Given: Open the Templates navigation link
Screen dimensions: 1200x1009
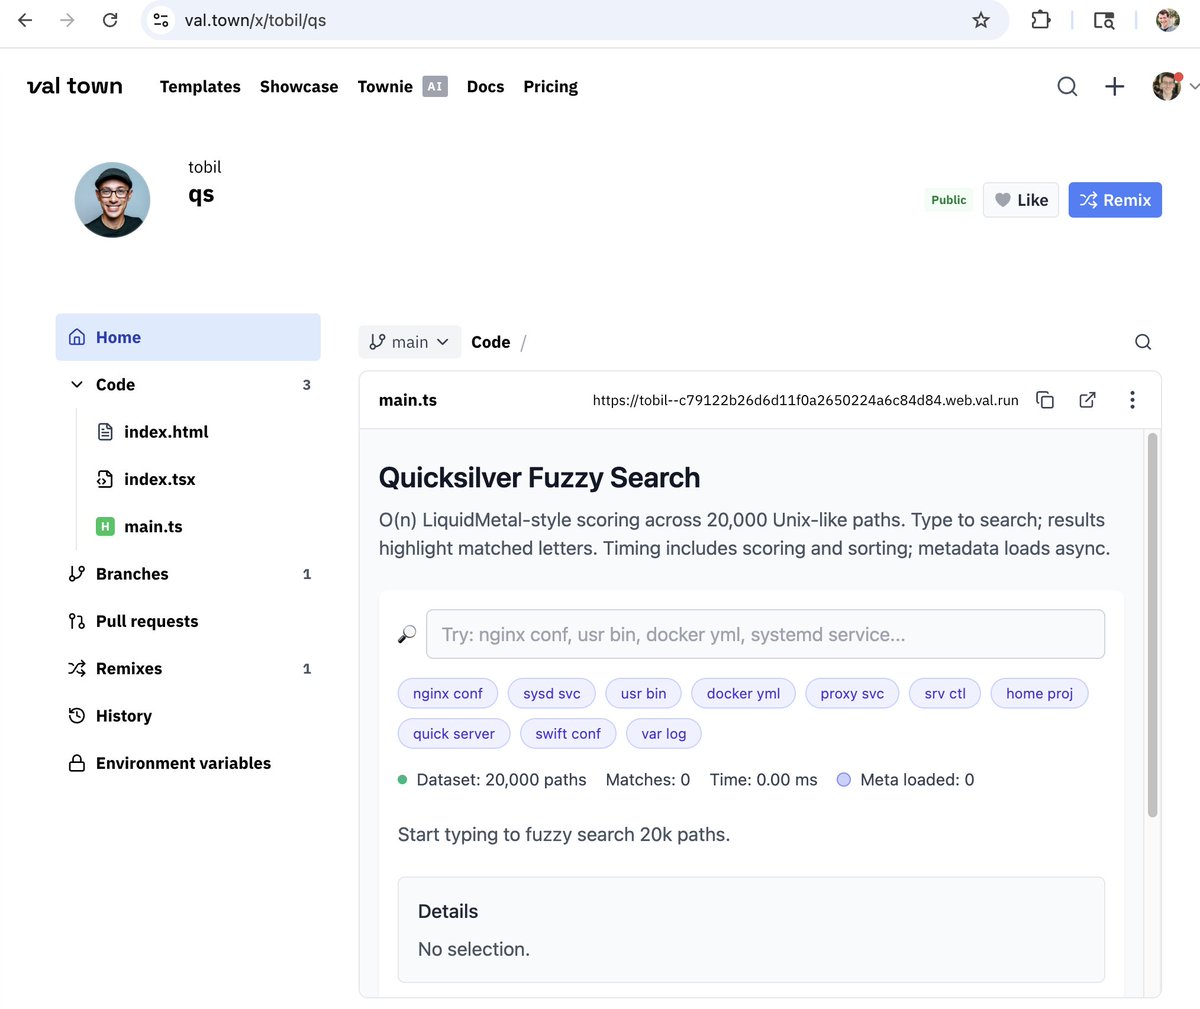Looking at the screenshot, I should (x=200, y=87).
